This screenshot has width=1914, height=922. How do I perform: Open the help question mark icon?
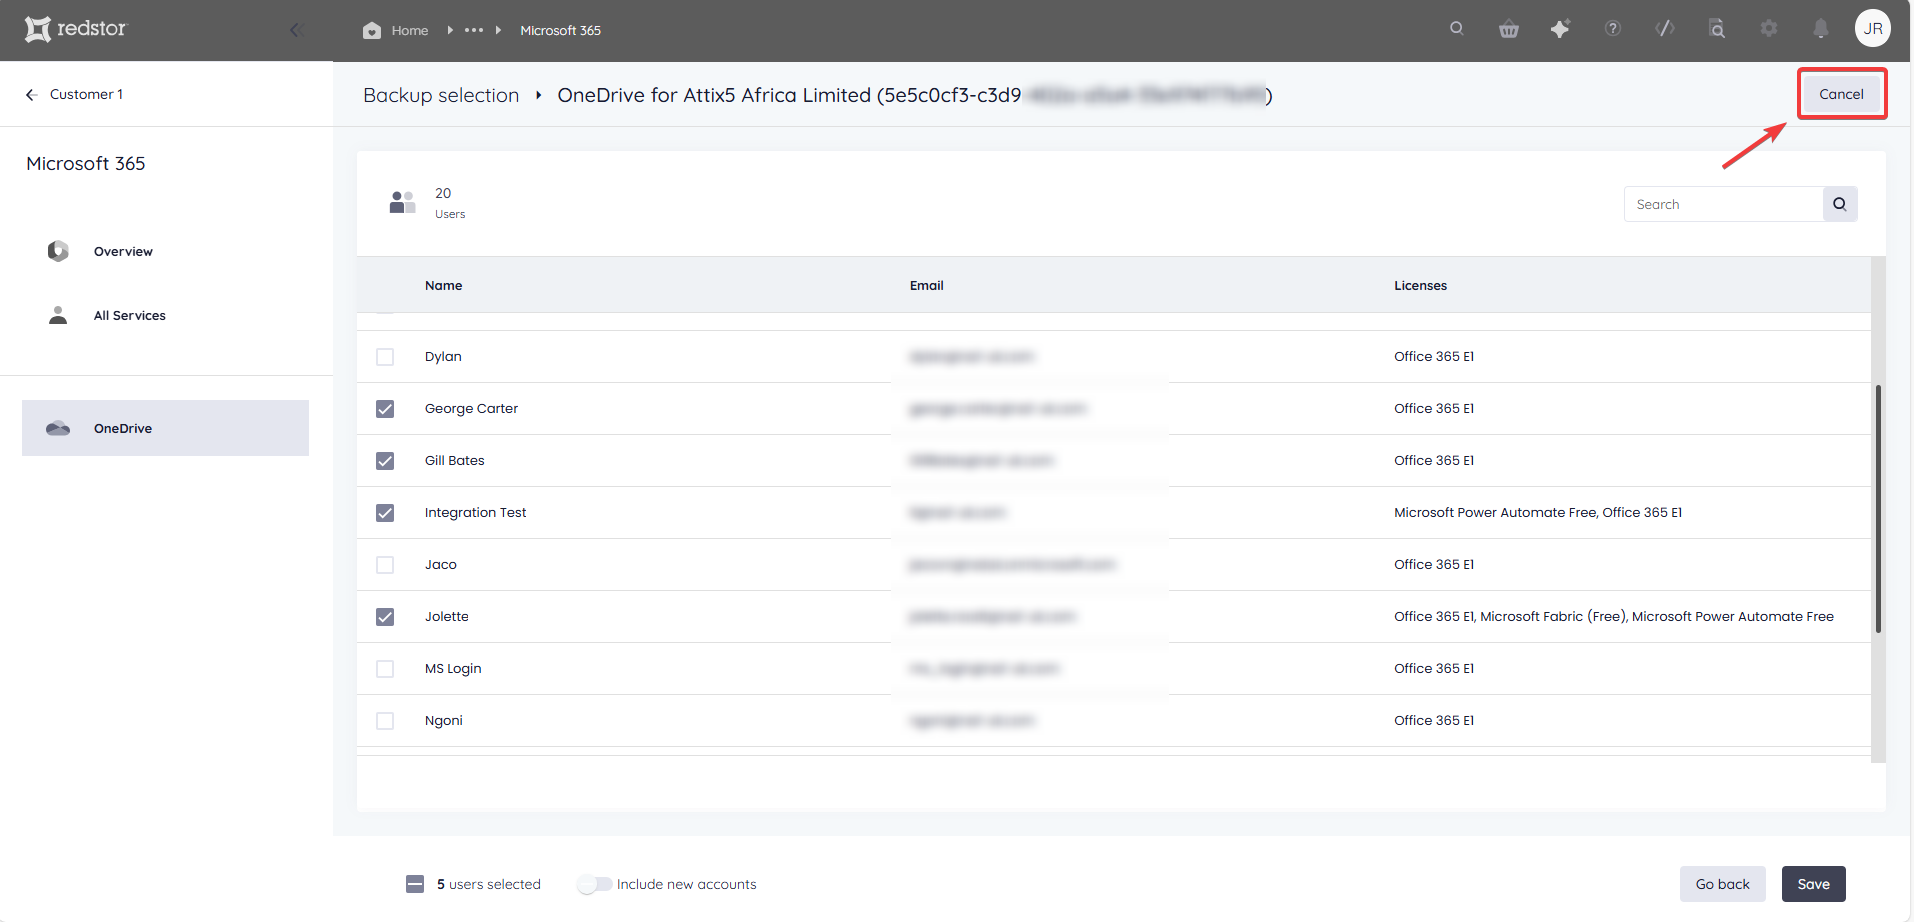coord(1613,29)
